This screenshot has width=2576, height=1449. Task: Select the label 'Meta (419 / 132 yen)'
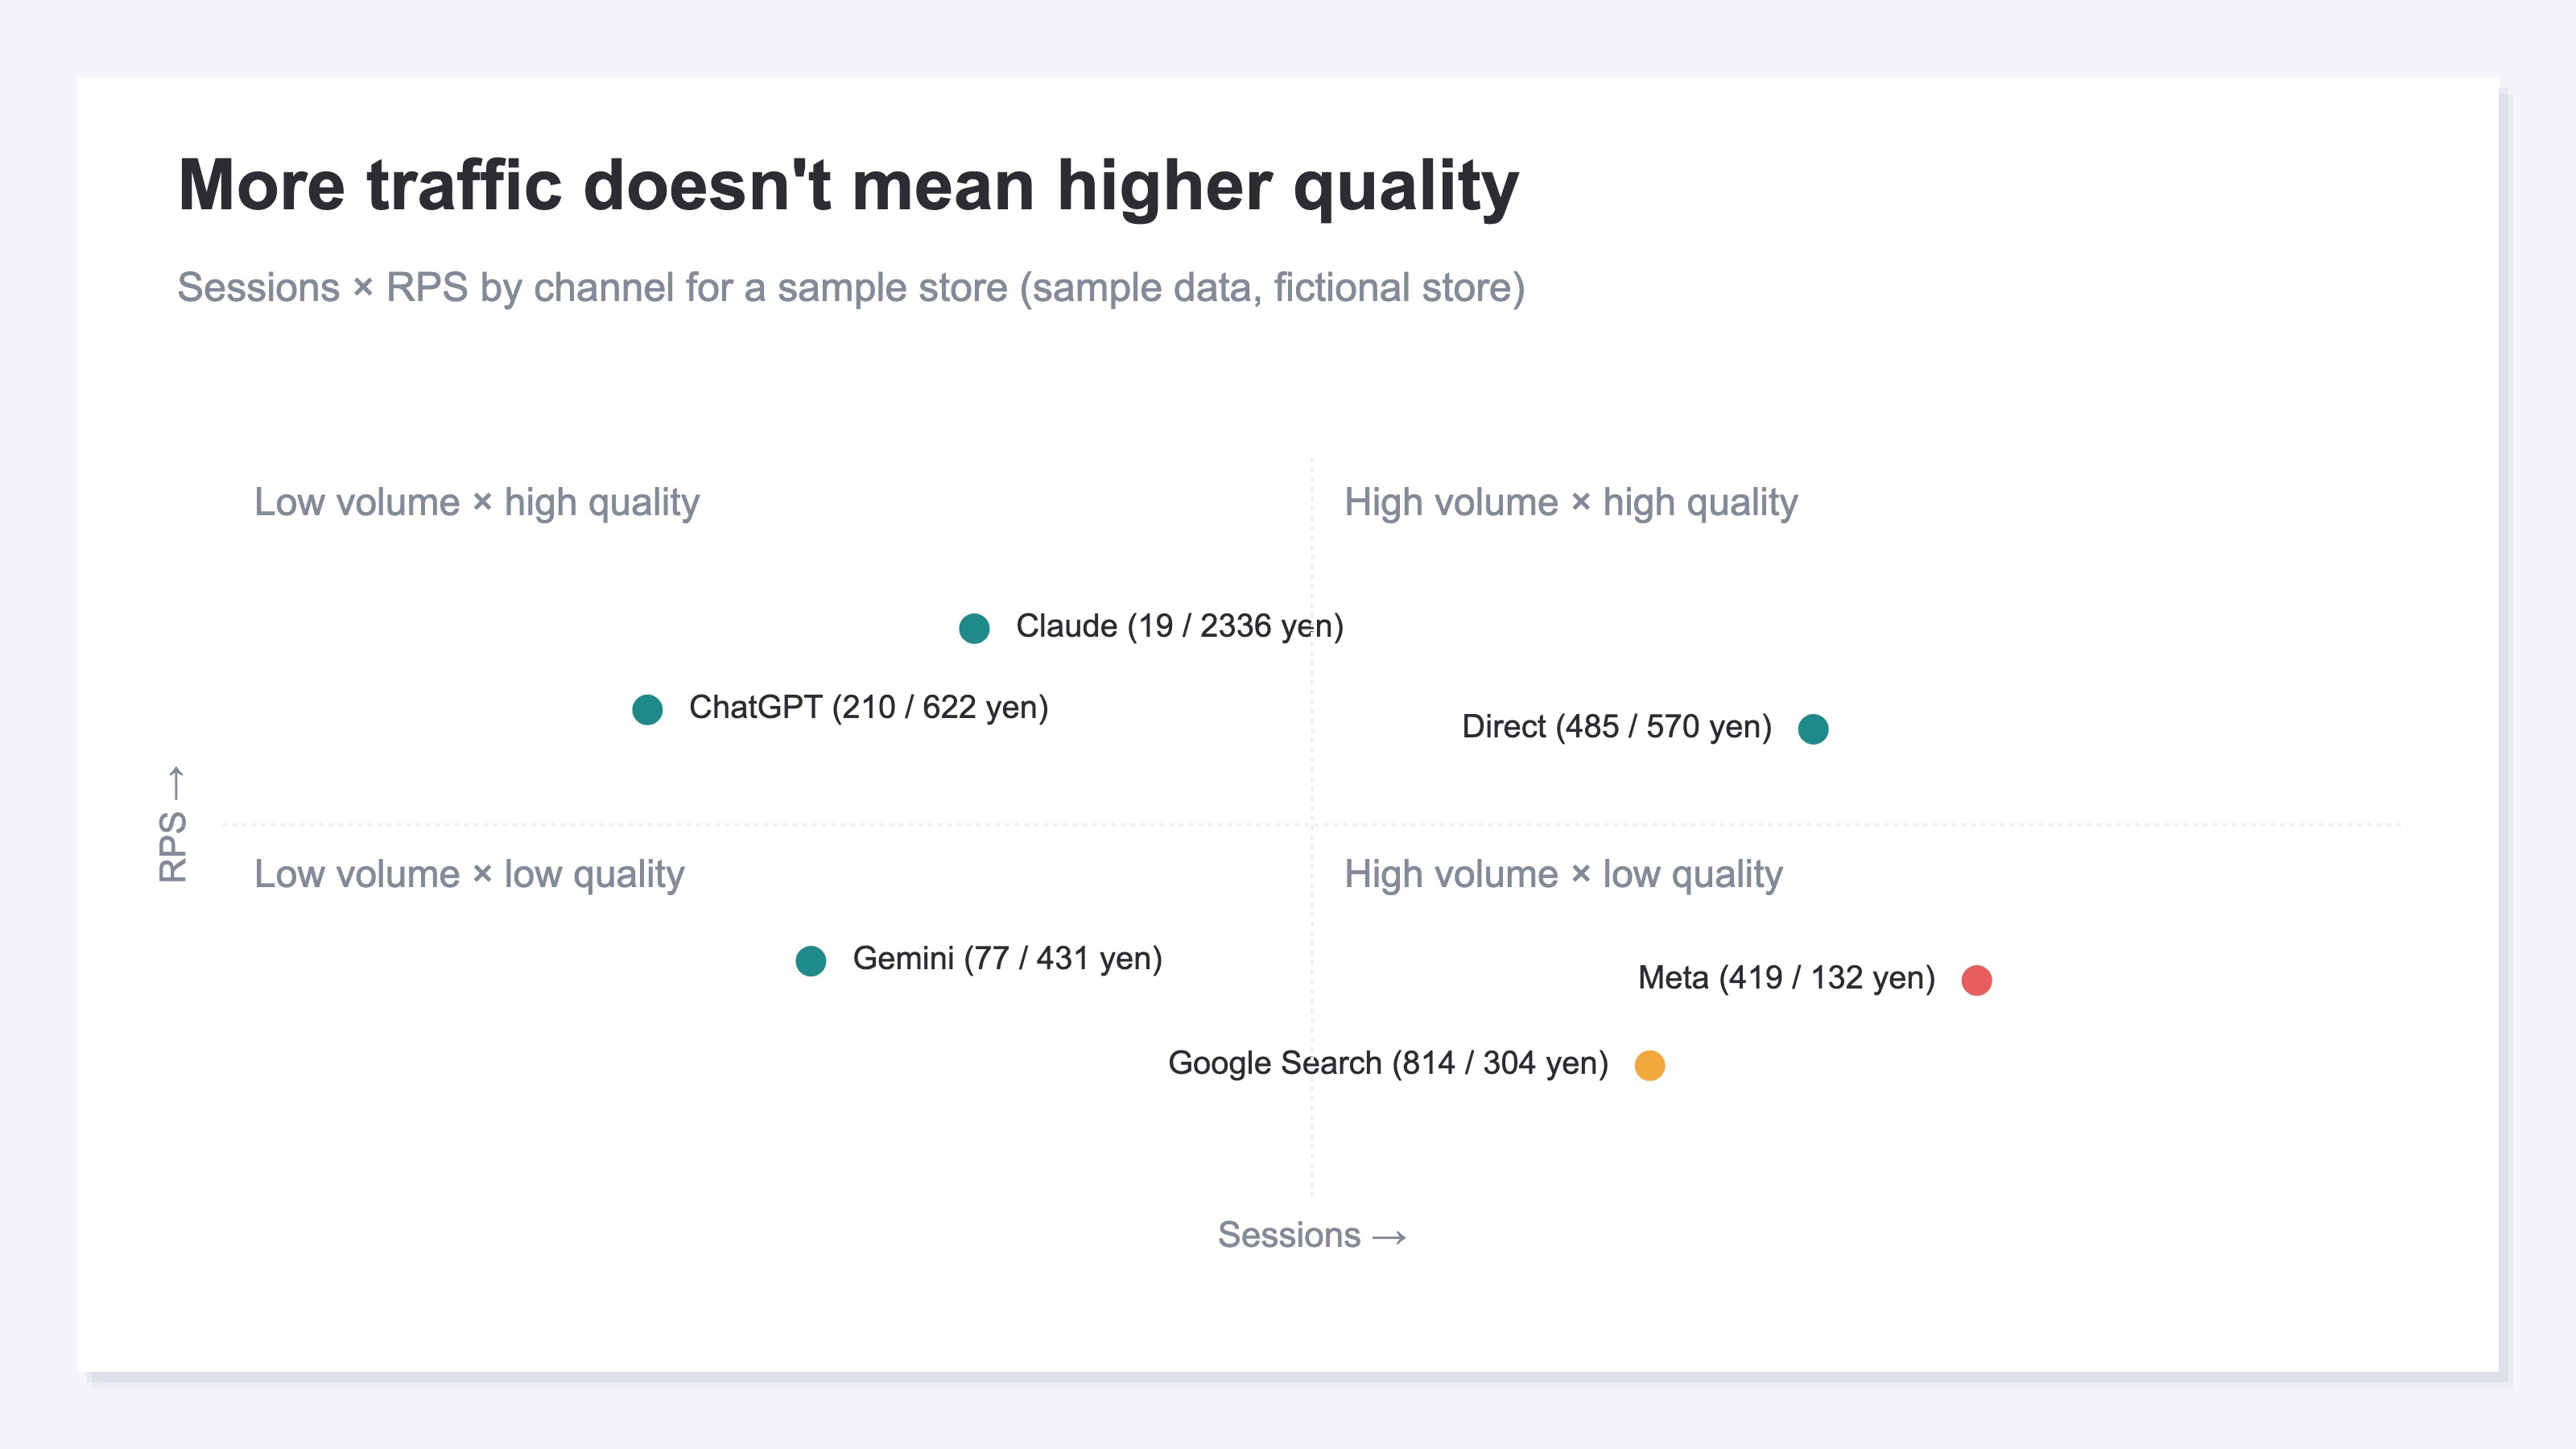pyautogui.click(x=1787, y=978)
